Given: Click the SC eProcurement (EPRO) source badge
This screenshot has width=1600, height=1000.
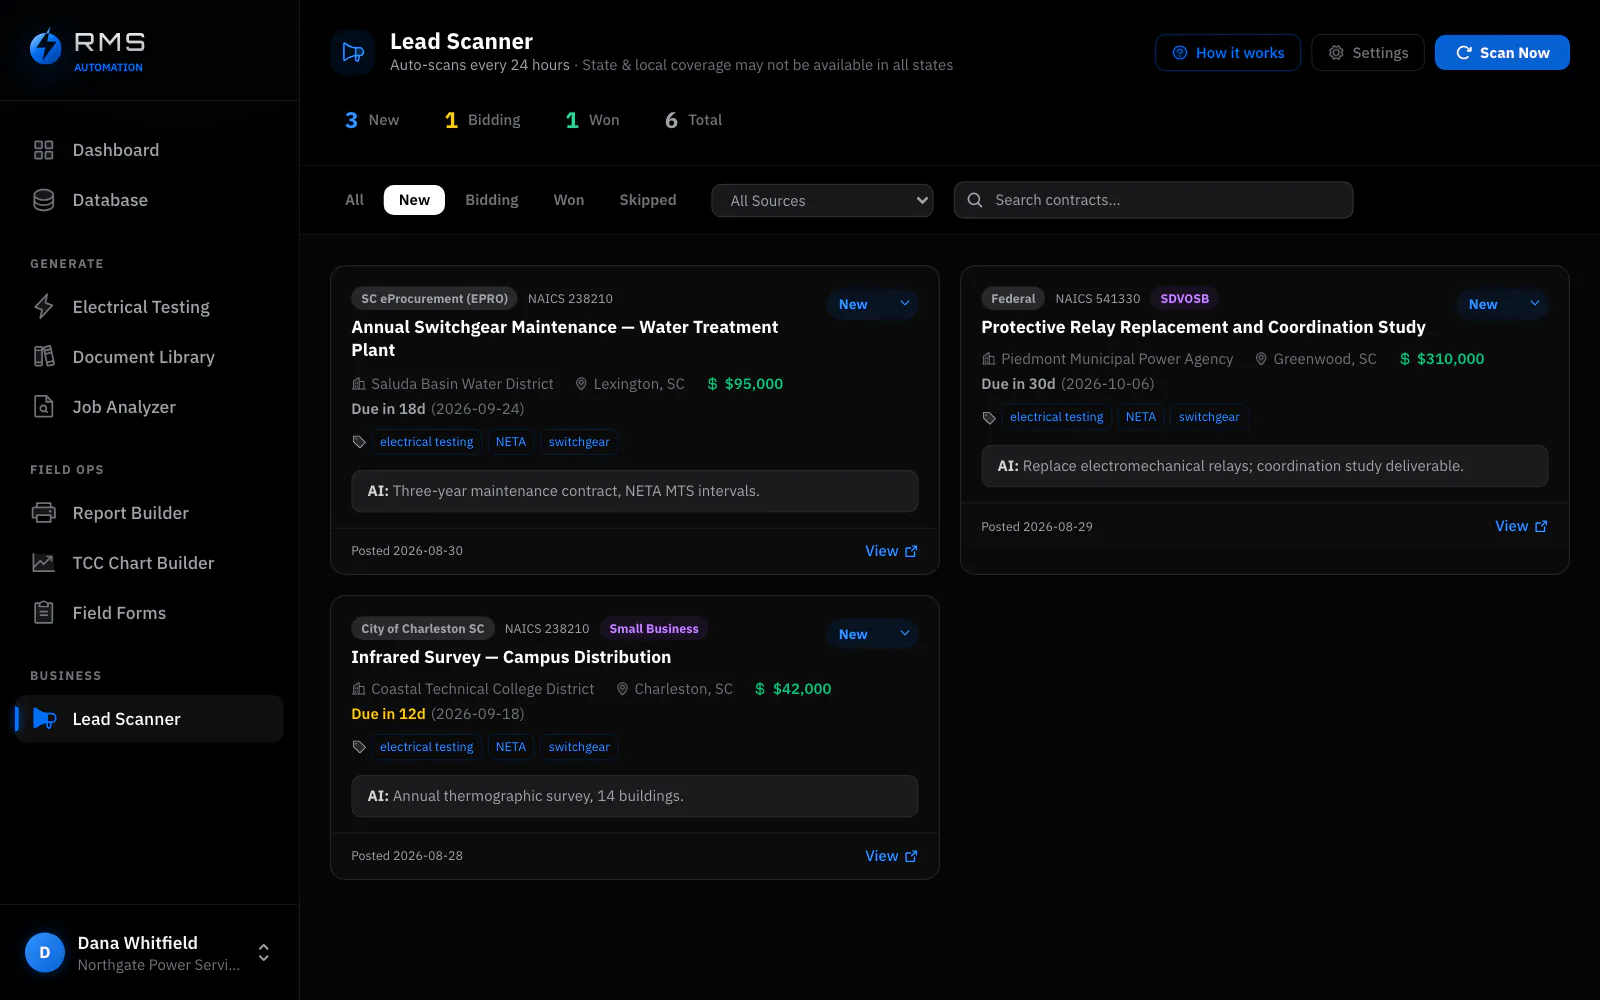Looking at the screenshot, I should point(435,299).
